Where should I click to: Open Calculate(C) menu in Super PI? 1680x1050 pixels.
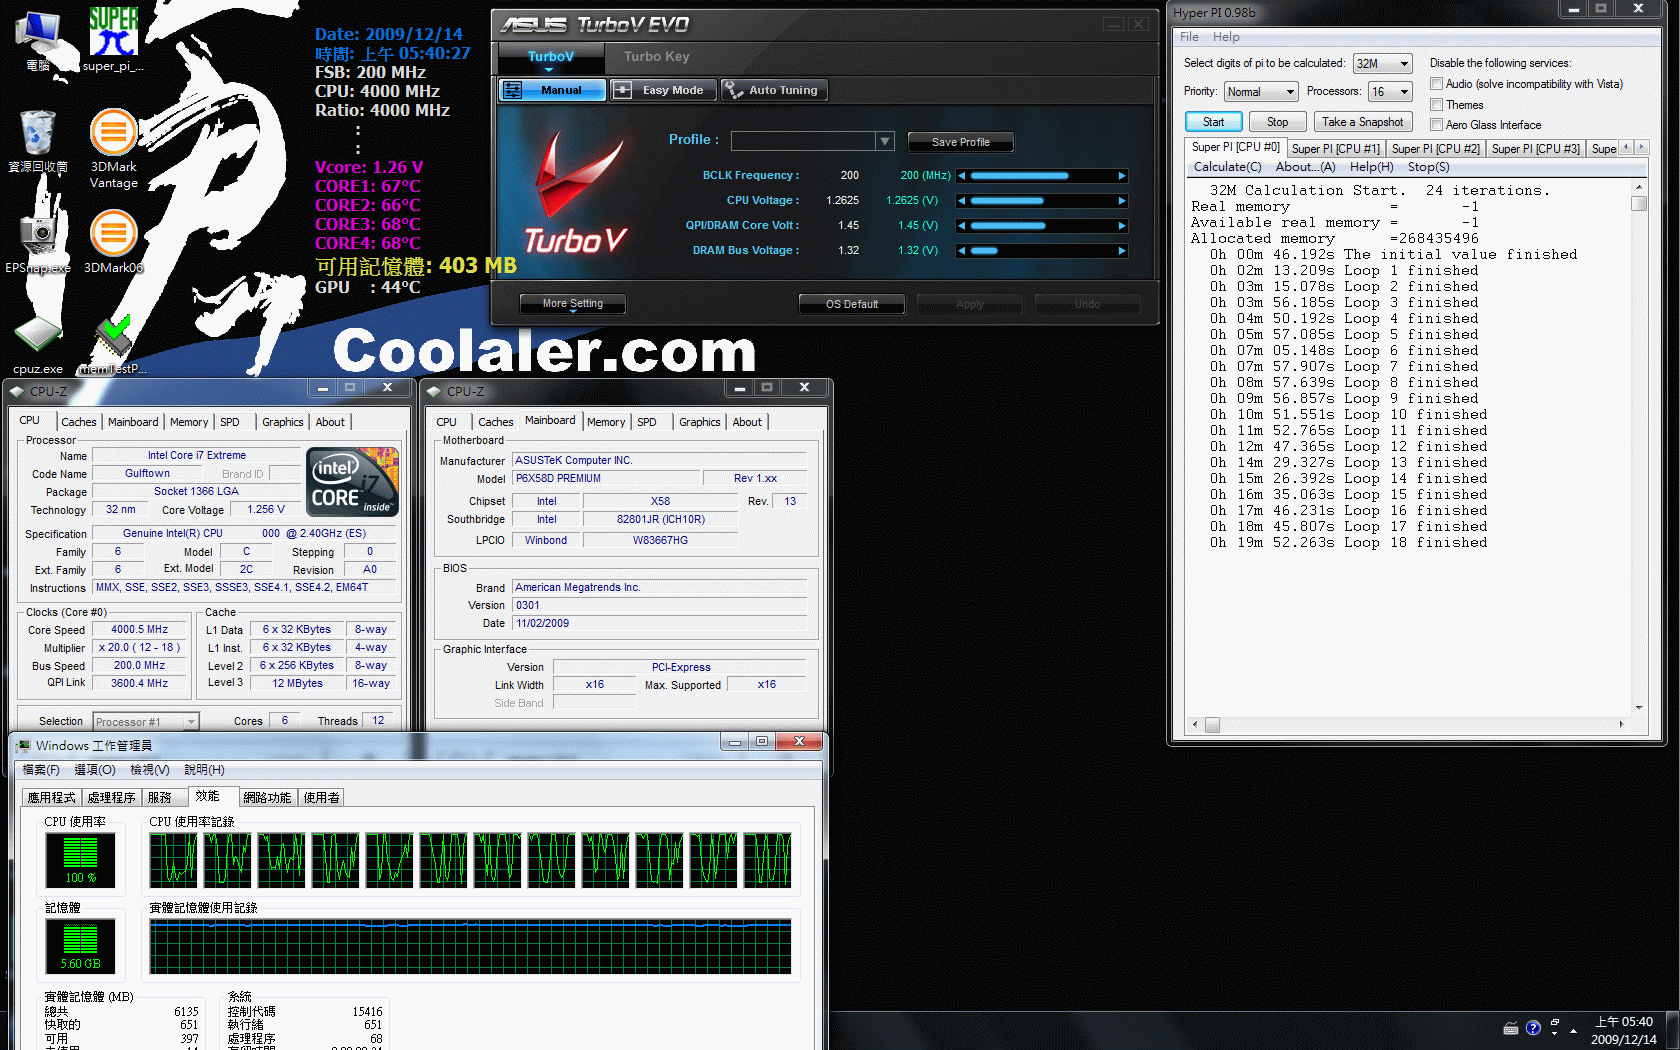[1227, 167]
